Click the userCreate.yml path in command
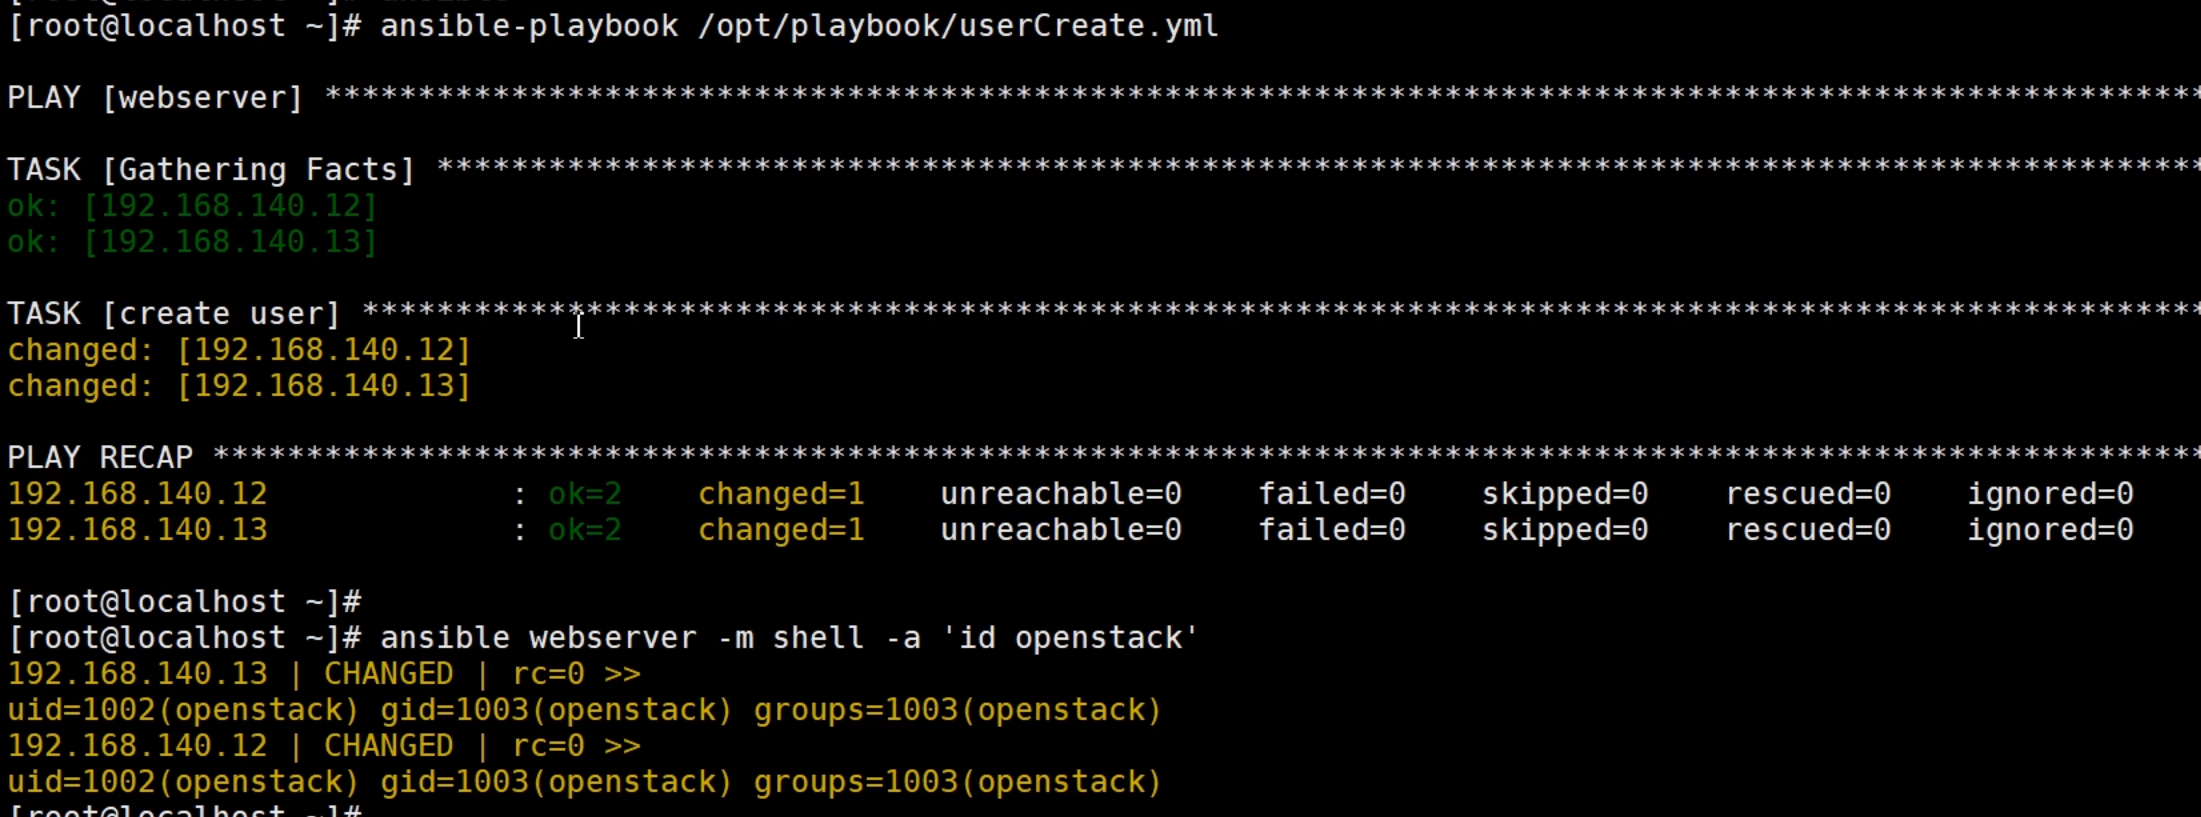The width and height of the screenshot is (2201, 817). point(958,26)
